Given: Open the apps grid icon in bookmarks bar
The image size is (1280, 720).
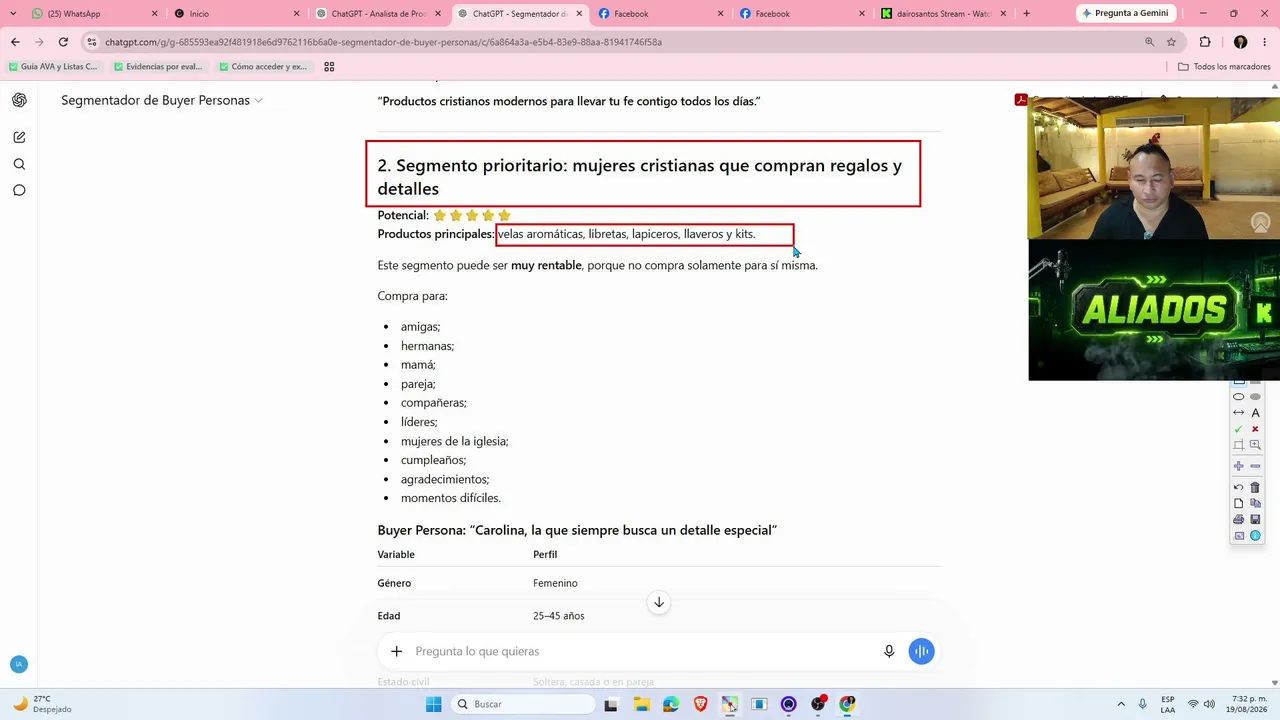Looking at the screenshot, I should 329,67.
